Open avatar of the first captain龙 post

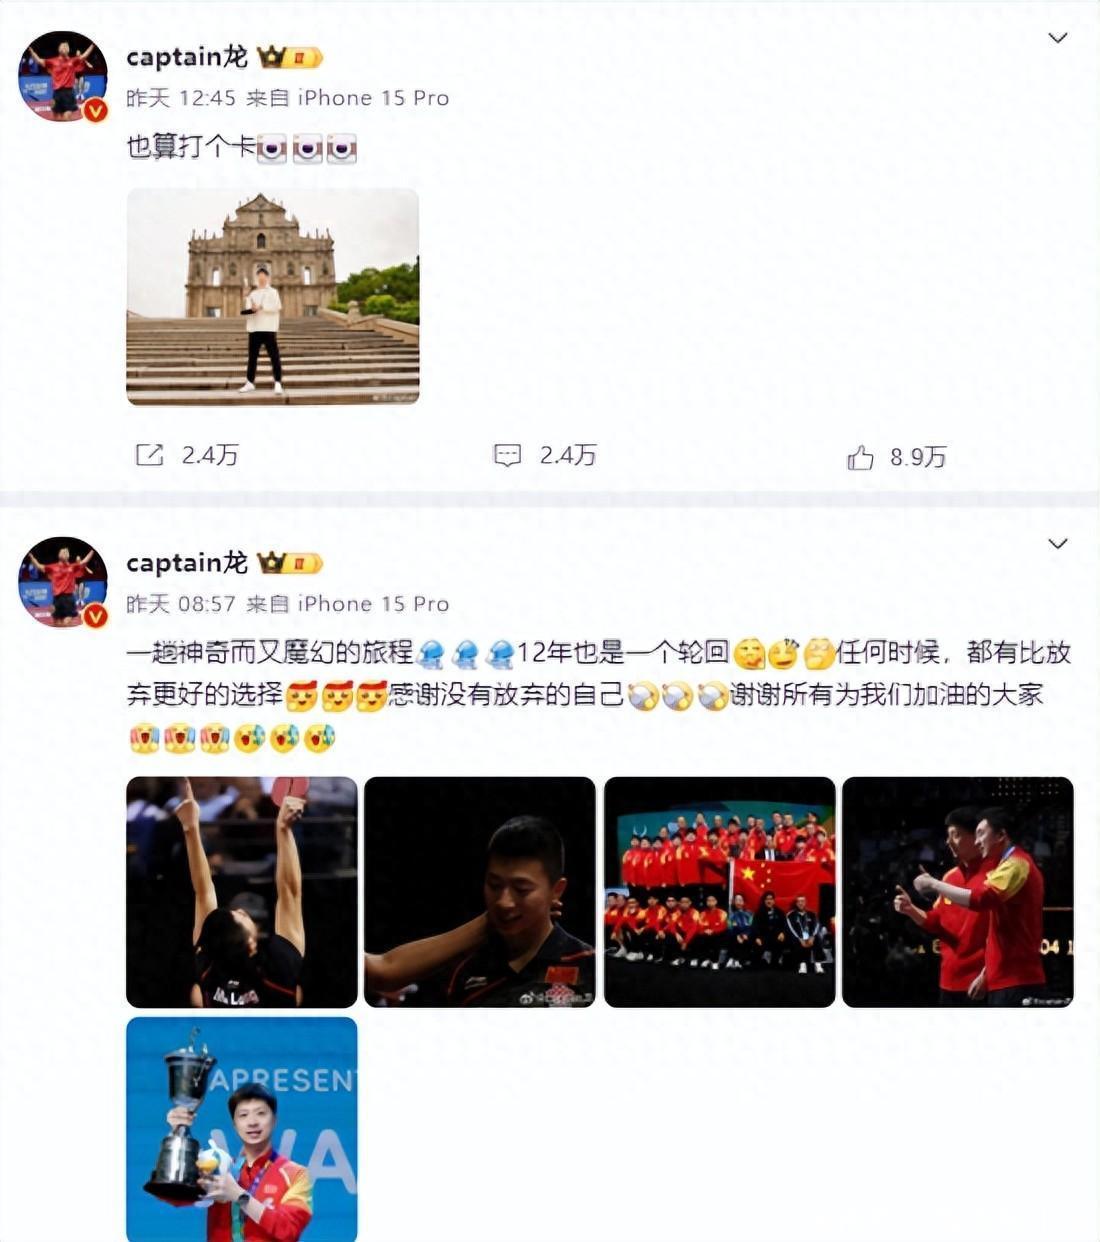[x=63, y=76]
